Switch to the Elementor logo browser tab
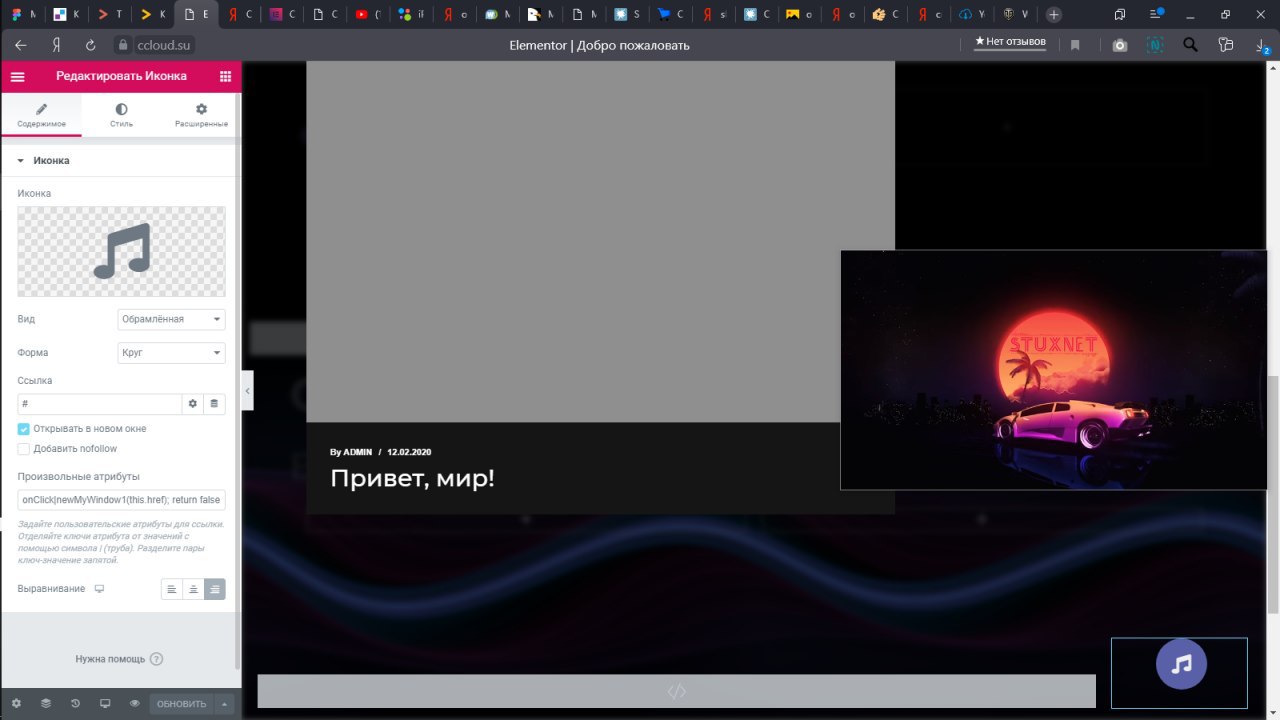 pos(282,14)
